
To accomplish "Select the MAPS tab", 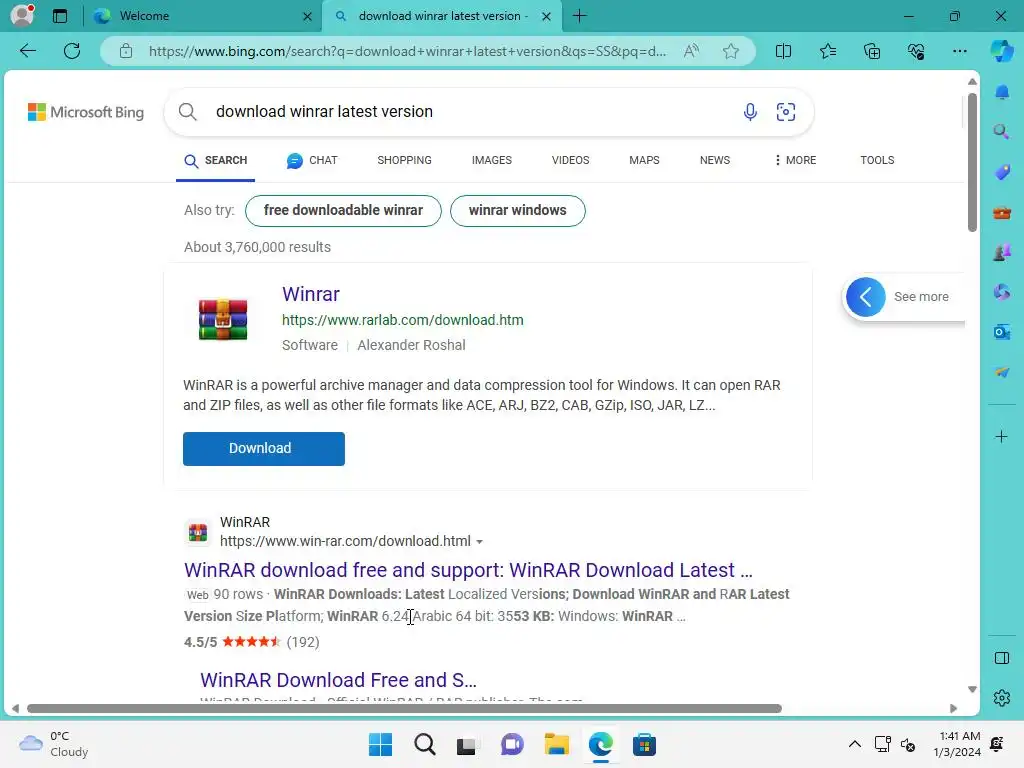I will (x=644, y=160).
